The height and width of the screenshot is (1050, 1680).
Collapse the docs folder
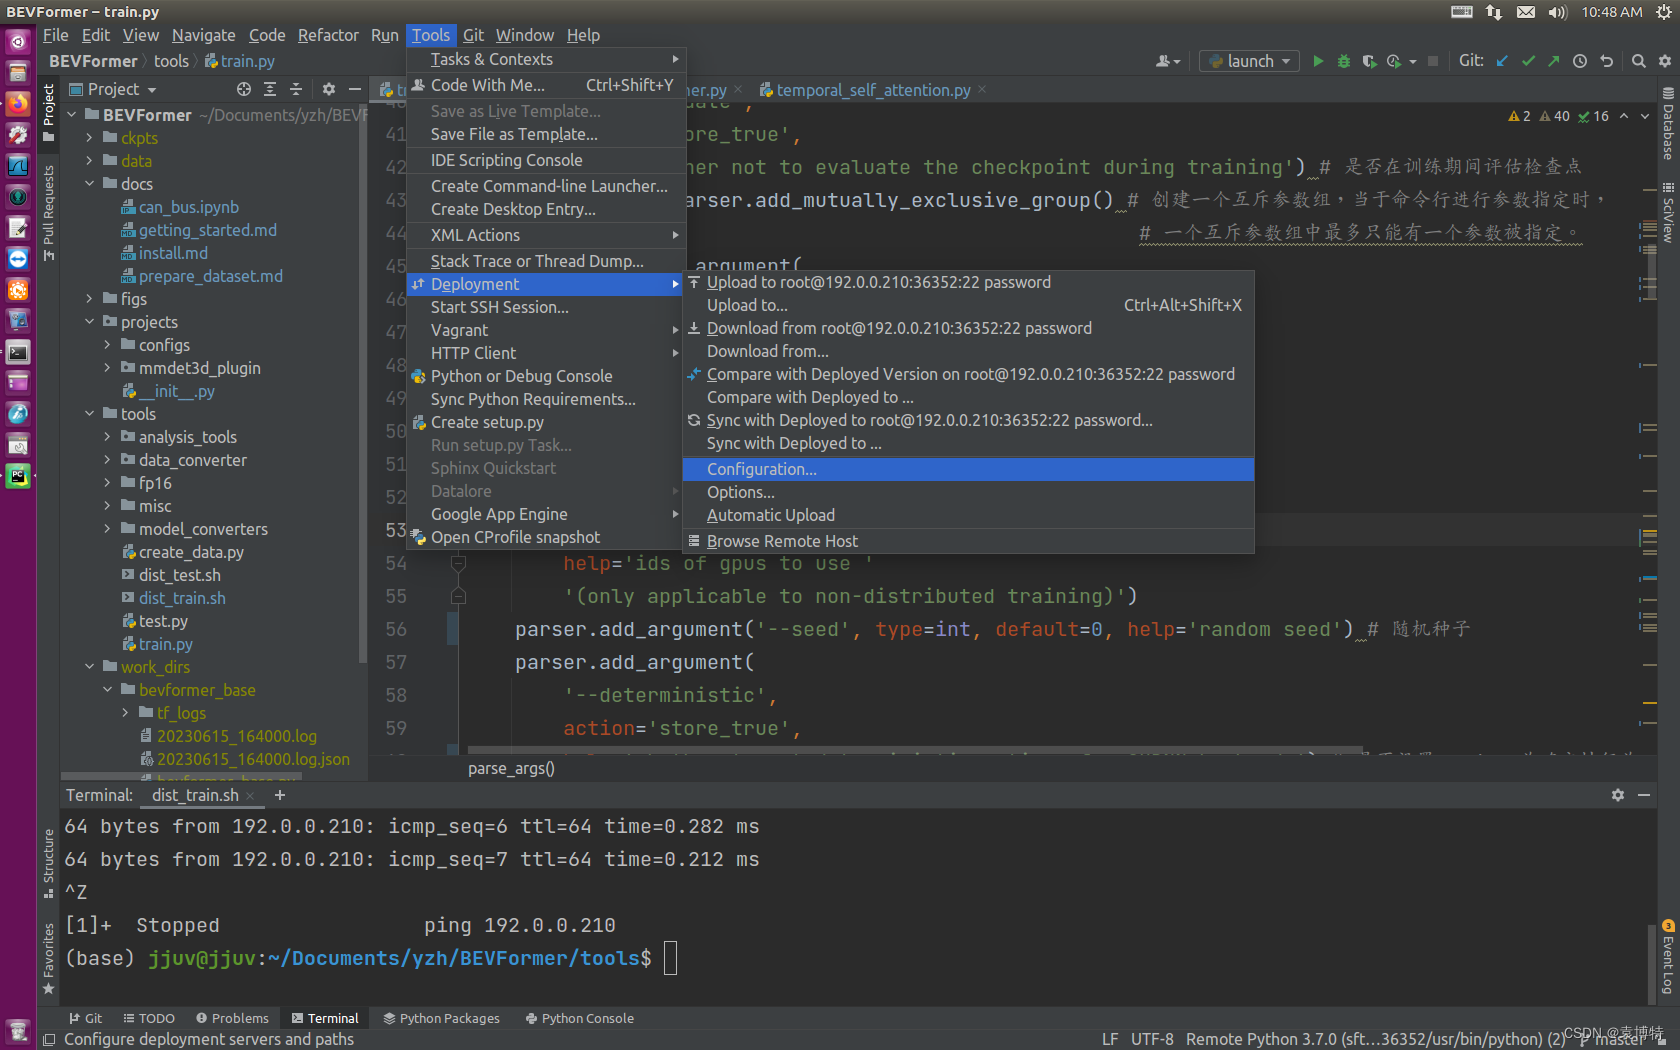pos(90,184)
